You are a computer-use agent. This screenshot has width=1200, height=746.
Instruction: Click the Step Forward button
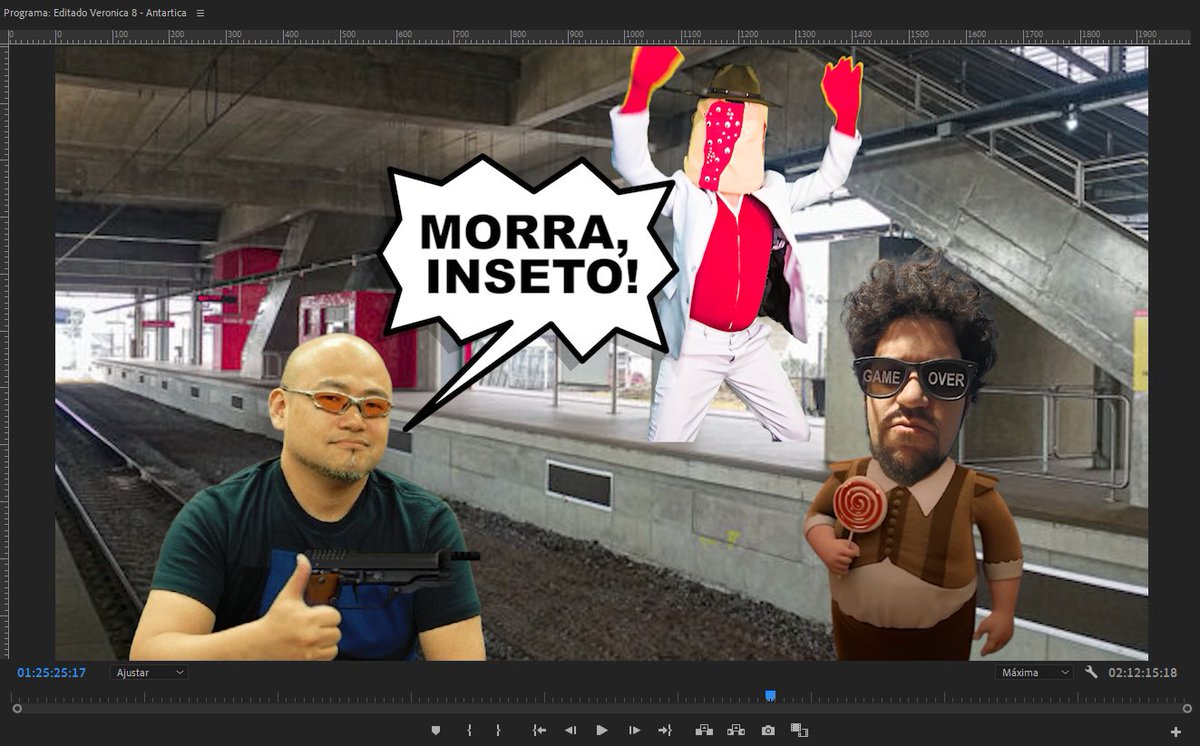[634, 731]
